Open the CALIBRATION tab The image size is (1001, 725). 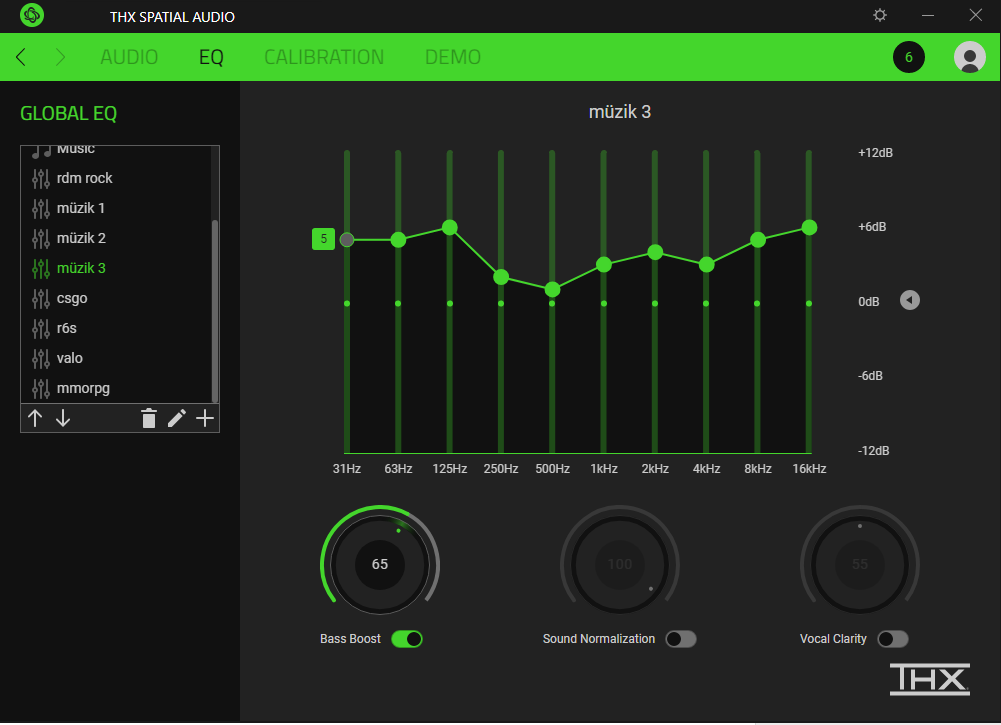point(324,57)
